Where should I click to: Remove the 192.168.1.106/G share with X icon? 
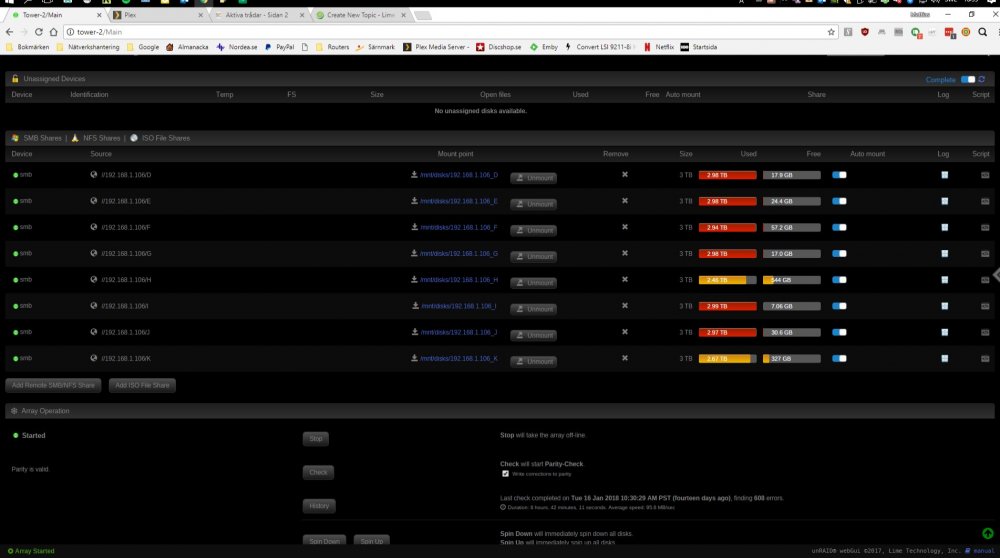[x=625, y=253]
